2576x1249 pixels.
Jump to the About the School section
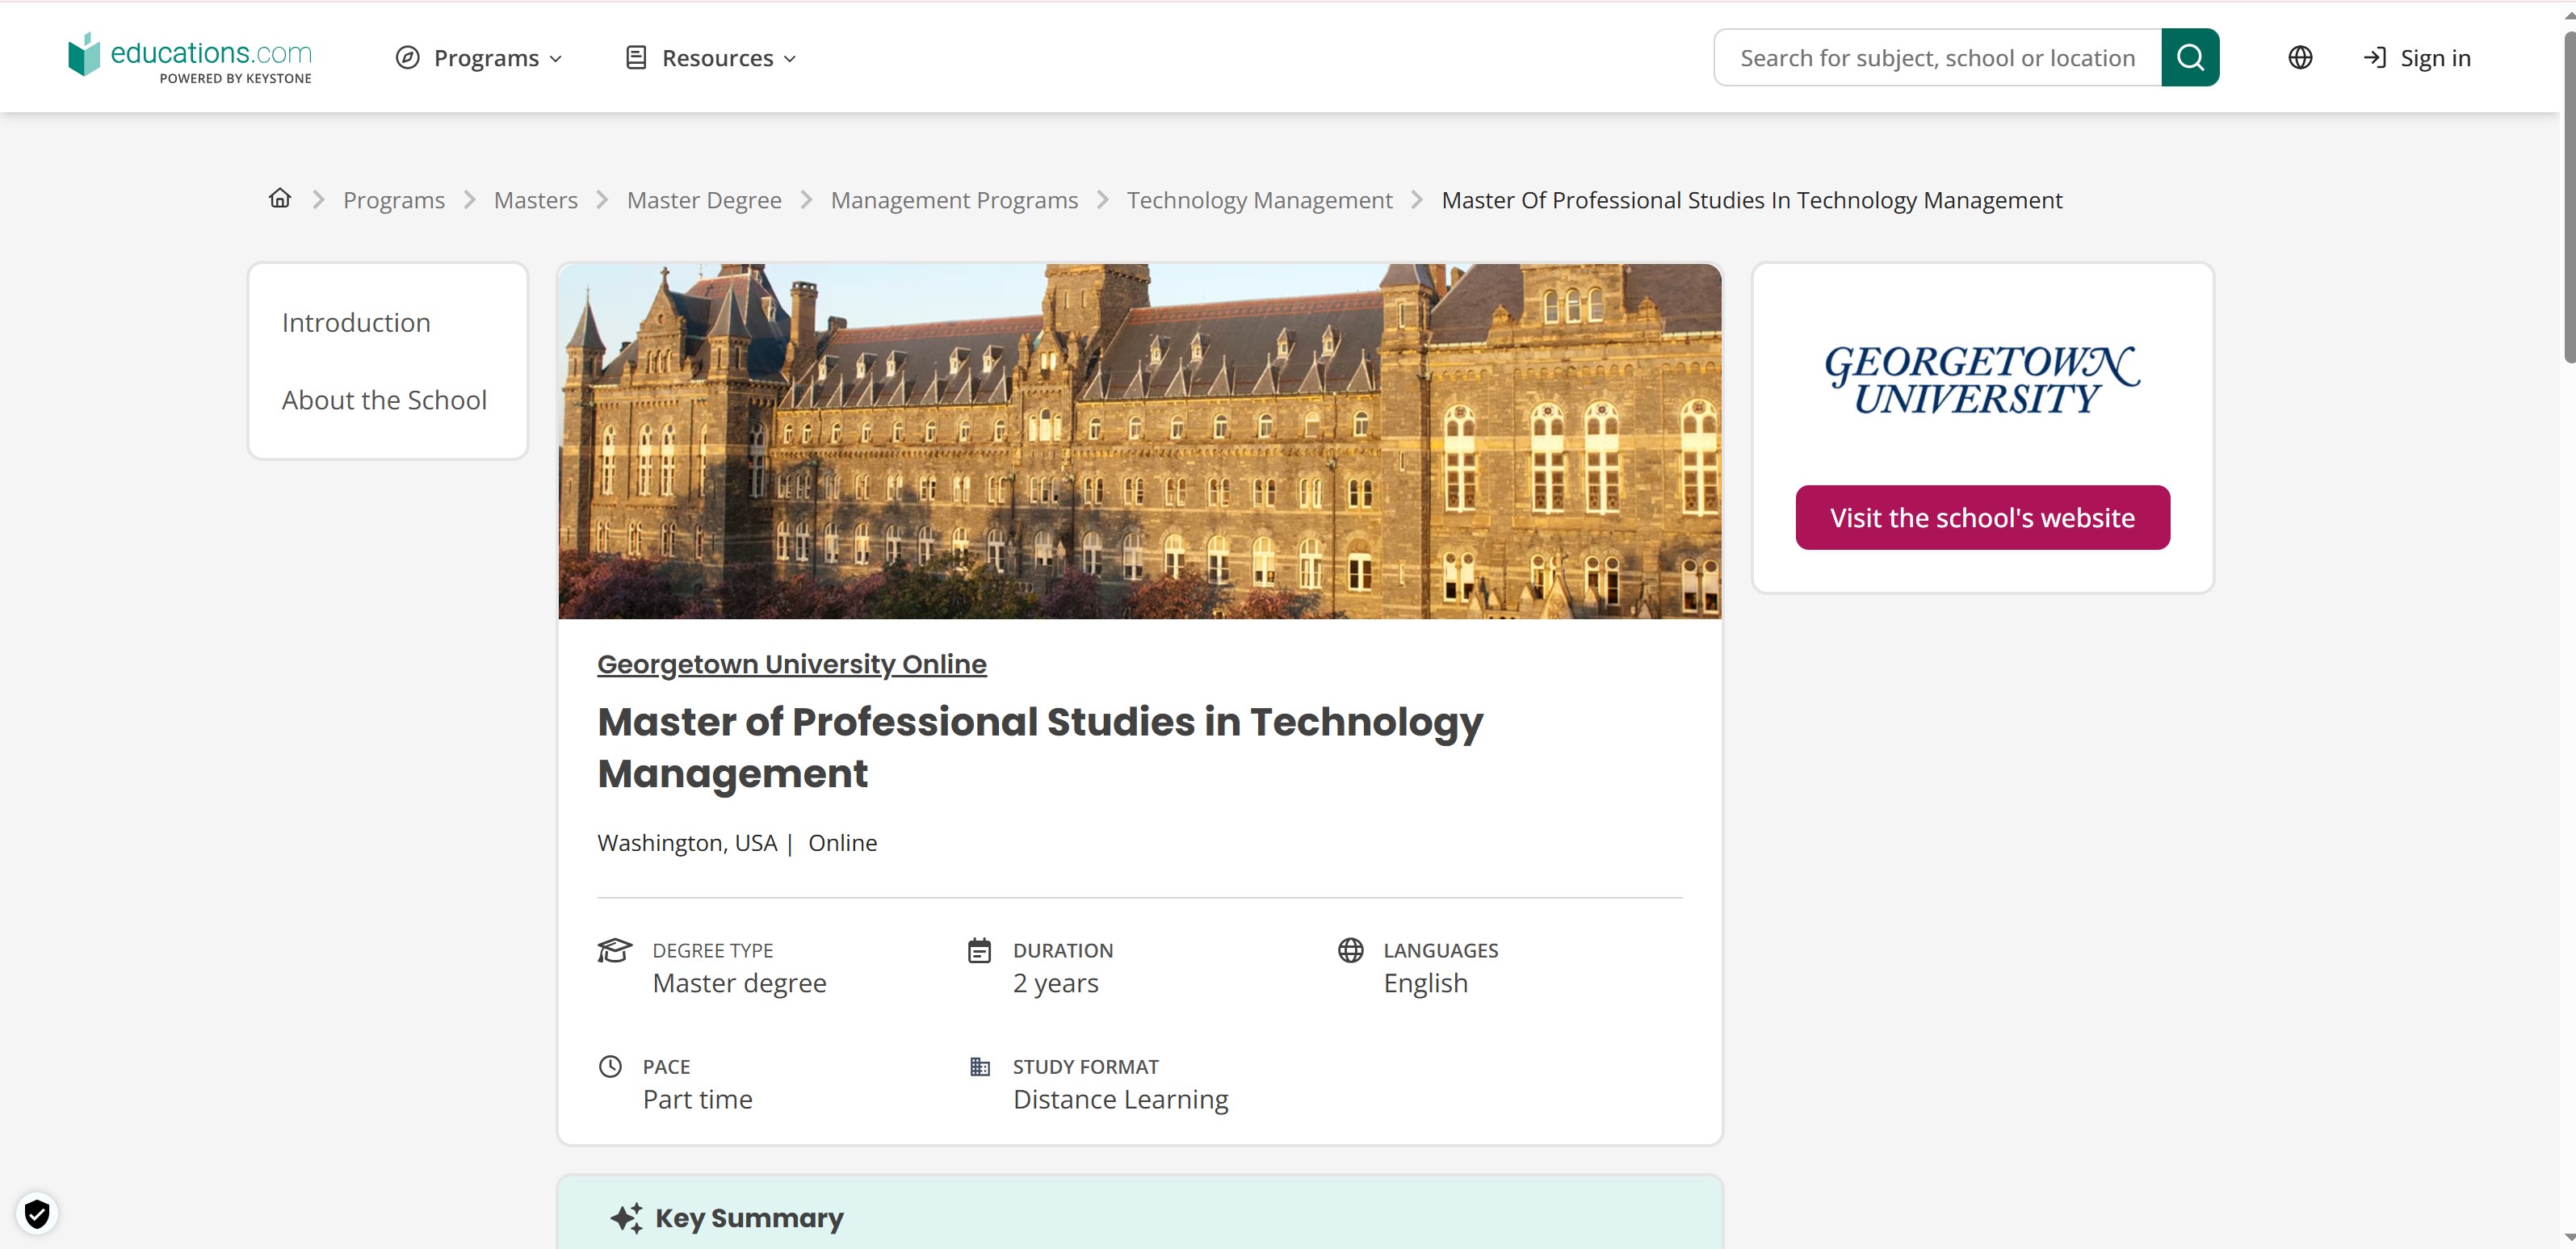point(384,400)
